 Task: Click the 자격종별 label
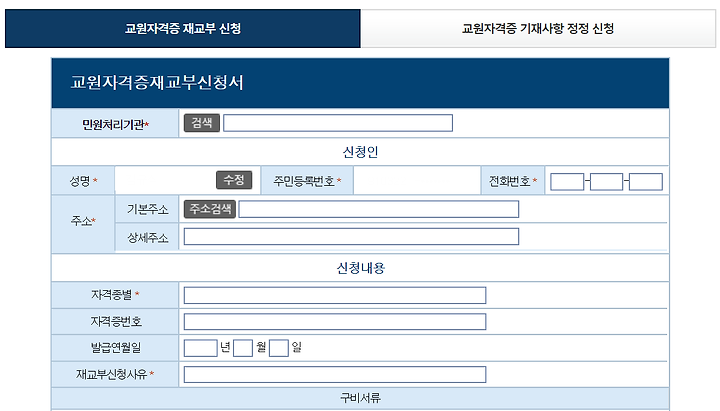pyautogui.click(x=112, y=294)
